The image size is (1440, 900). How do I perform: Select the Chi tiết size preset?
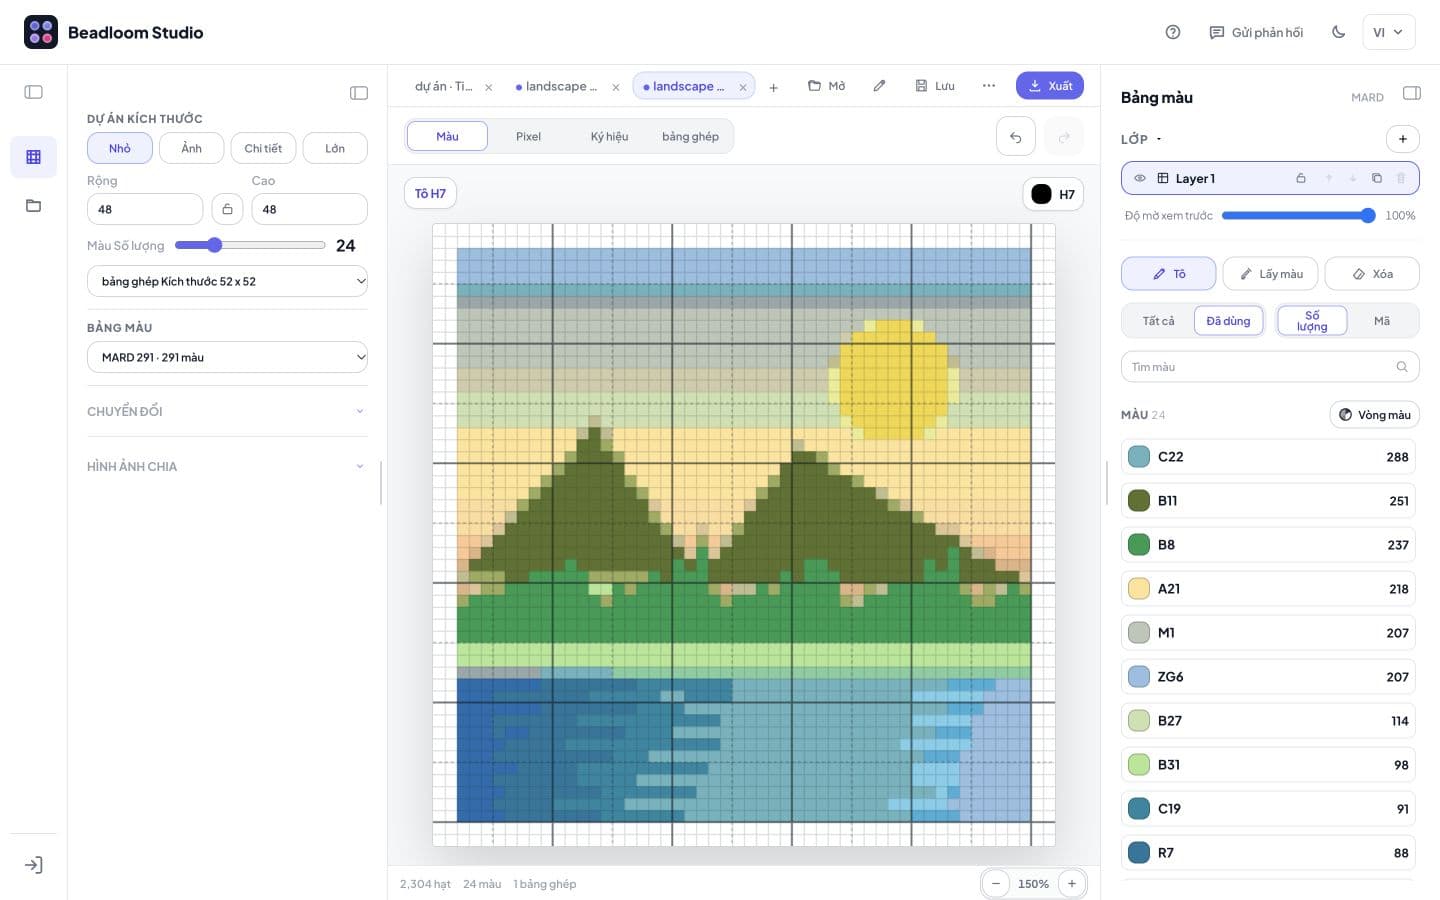[x=263, y=148]
